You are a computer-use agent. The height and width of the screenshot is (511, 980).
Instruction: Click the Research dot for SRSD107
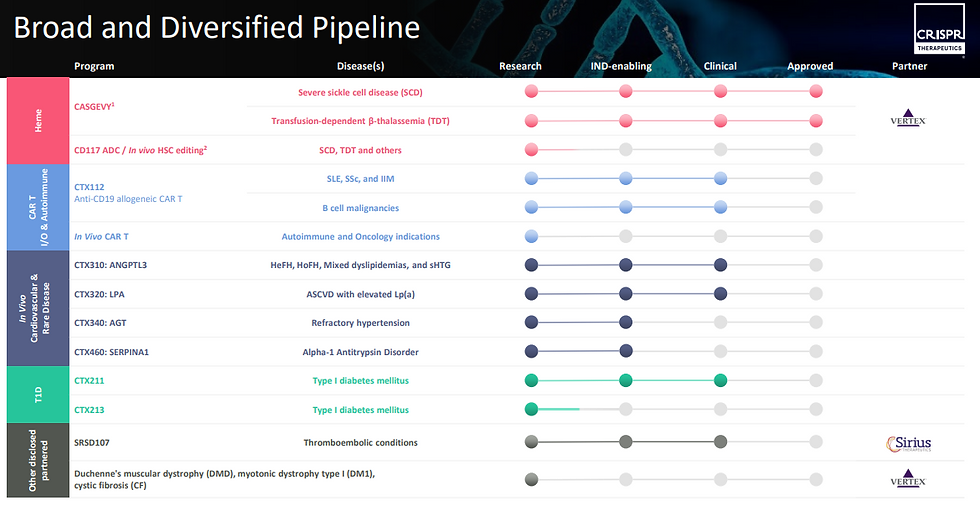coord(531,442)
